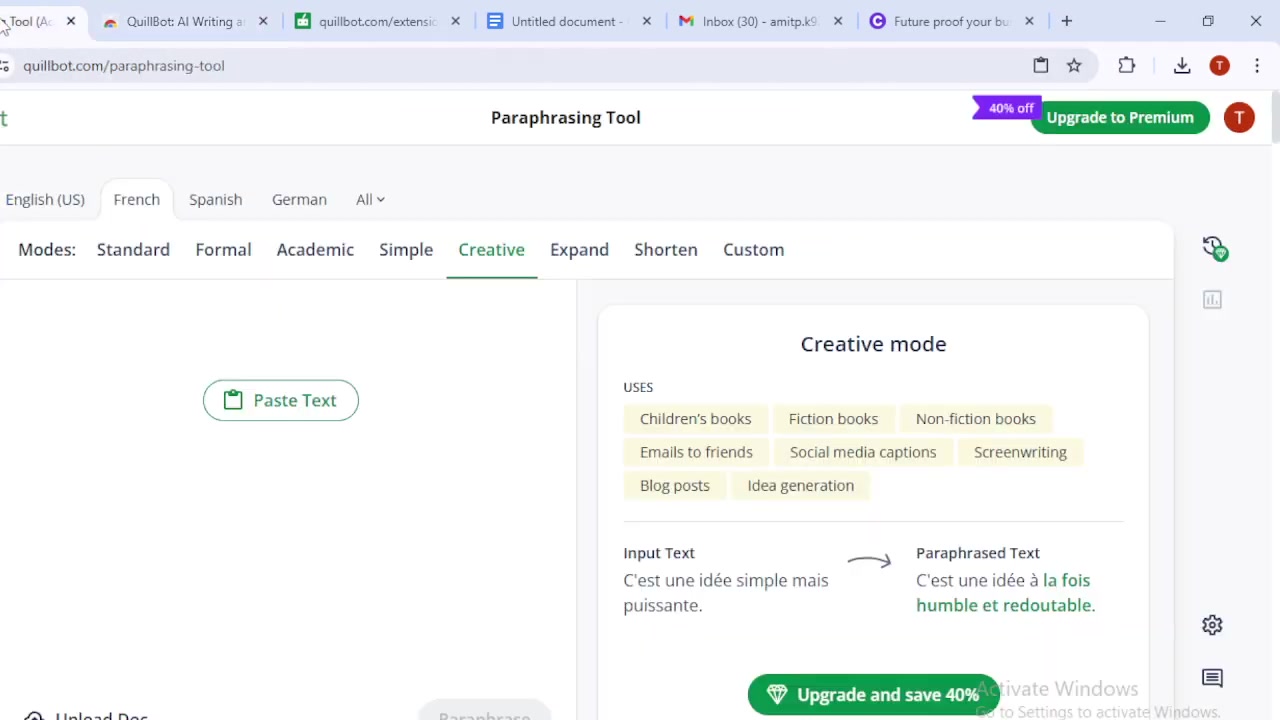Open Chrome profile T icon

(x=1219, y=65)
